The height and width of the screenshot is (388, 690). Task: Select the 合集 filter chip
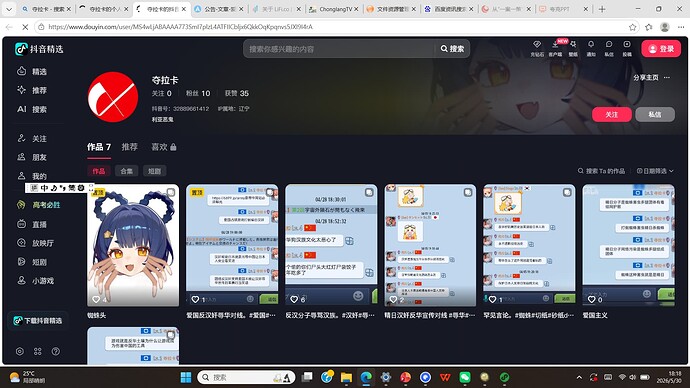click(x=126, y=171)
